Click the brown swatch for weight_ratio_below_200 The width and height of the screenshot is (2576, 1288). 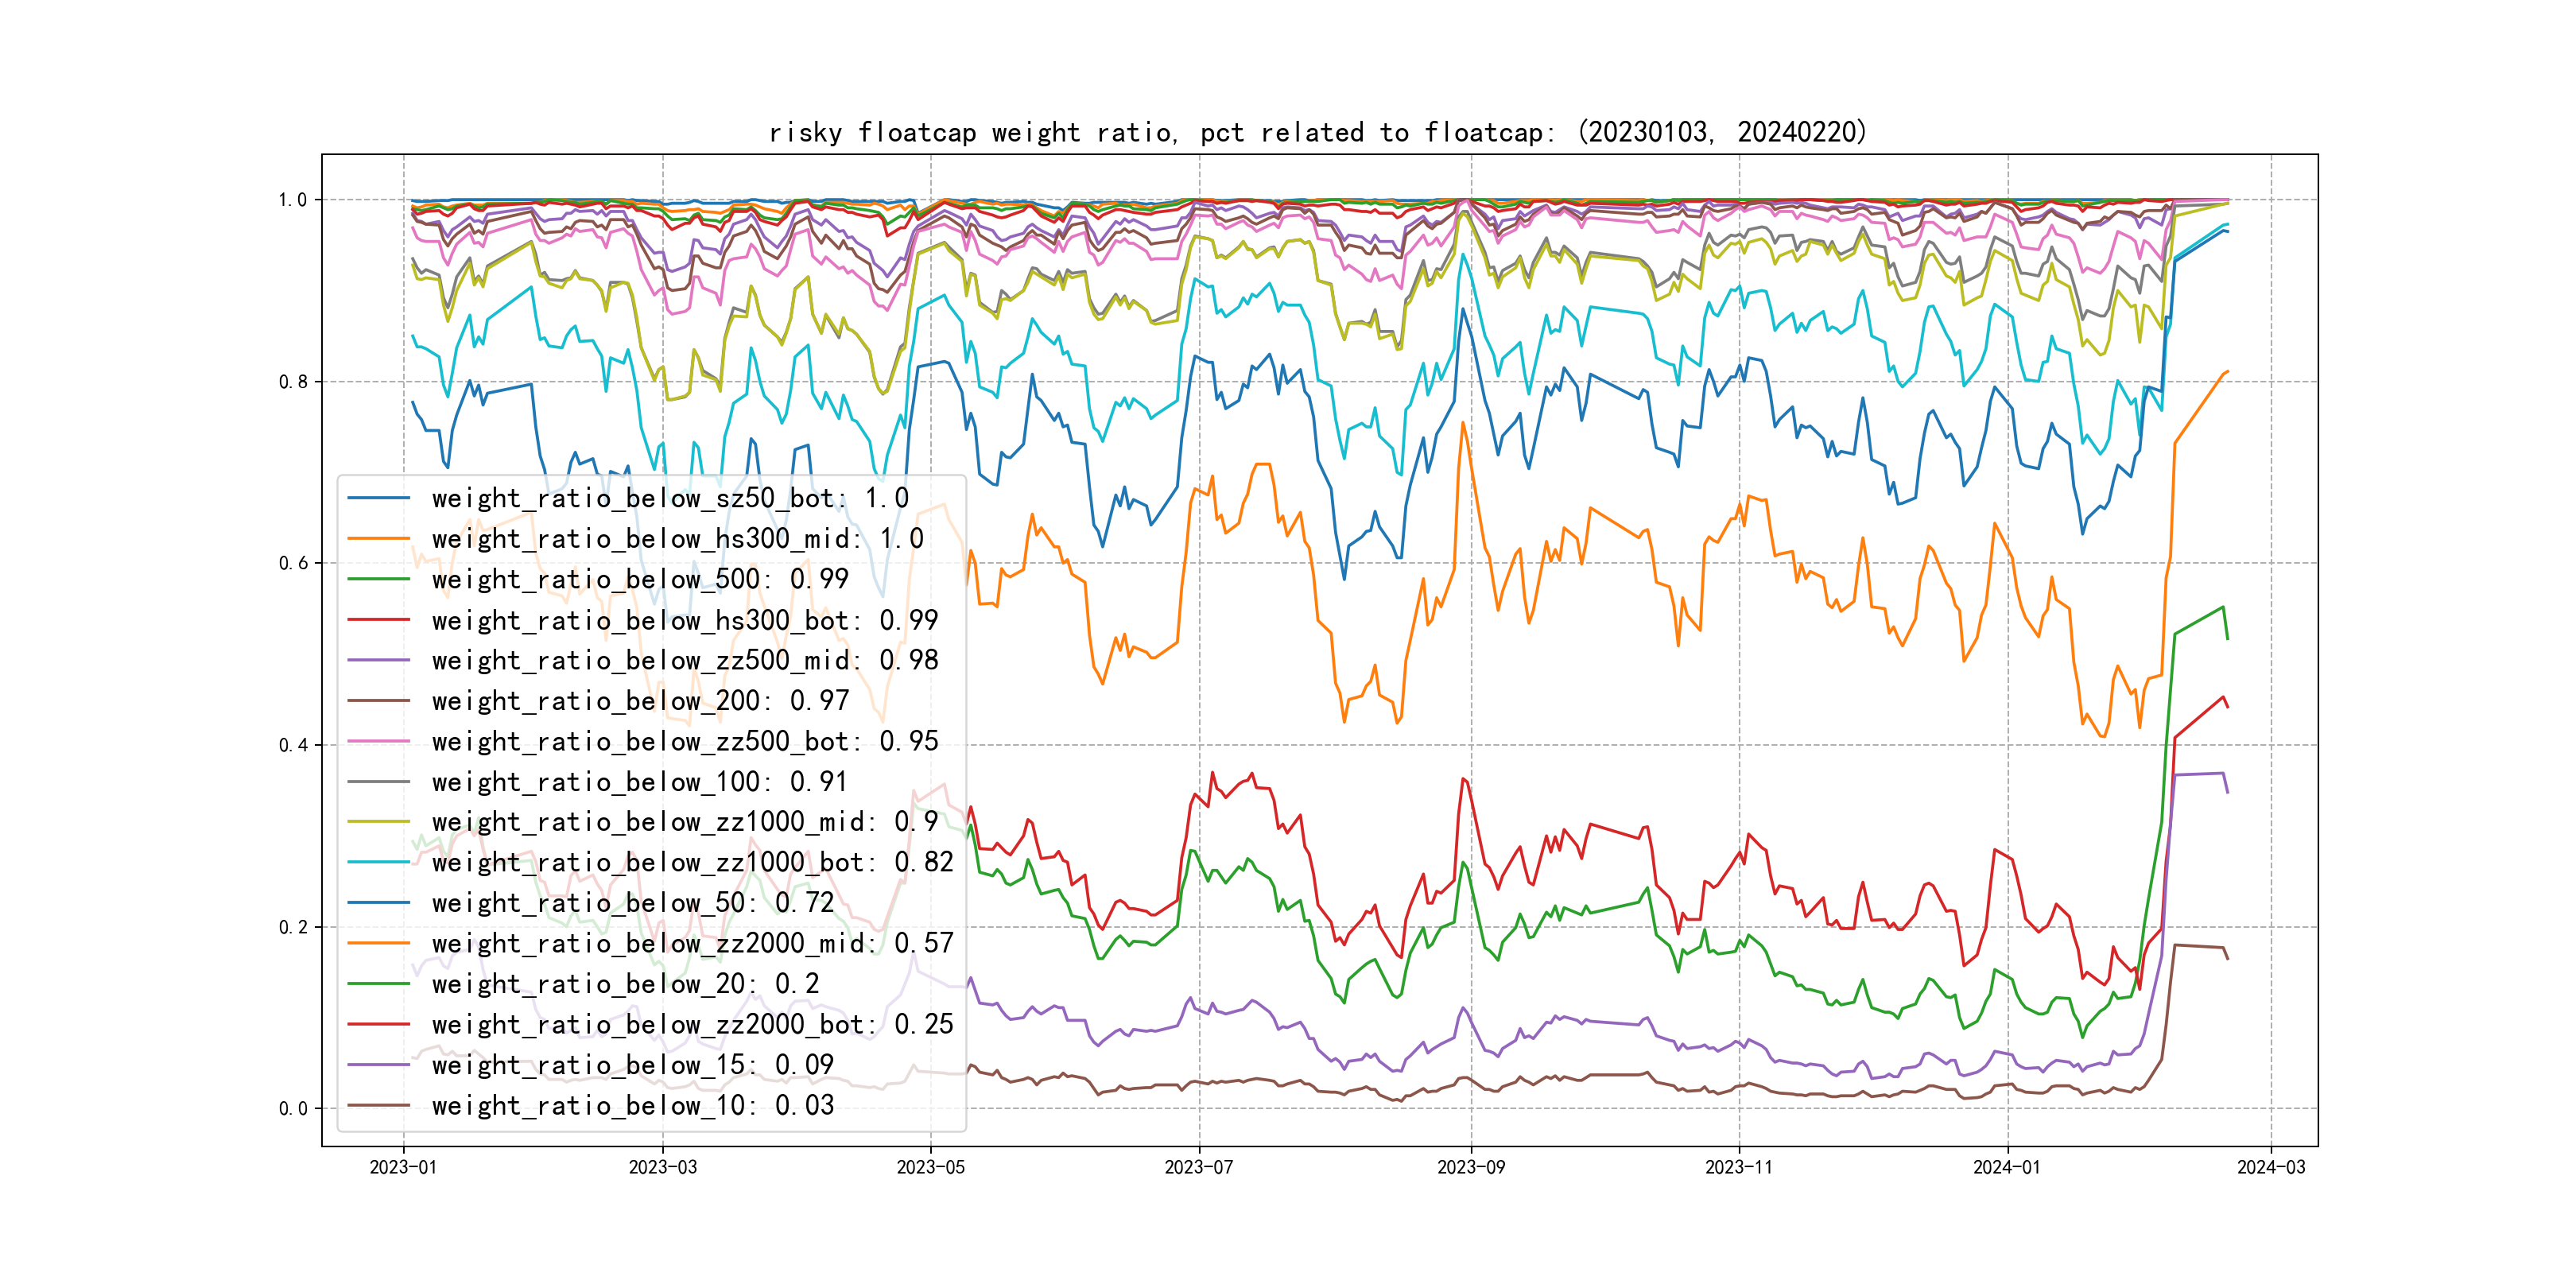pyautogui.click(x=378, y=701)
